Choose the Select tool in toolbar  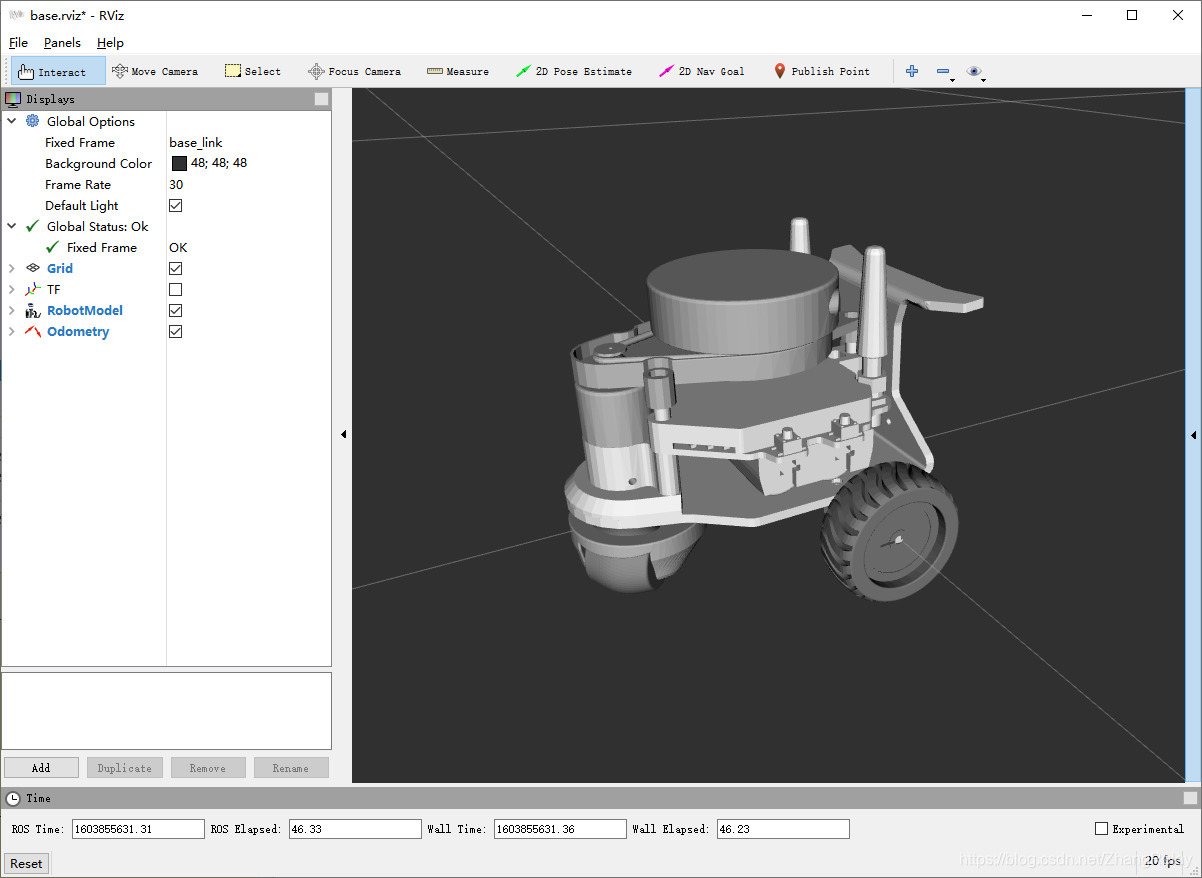click(252, 72)
